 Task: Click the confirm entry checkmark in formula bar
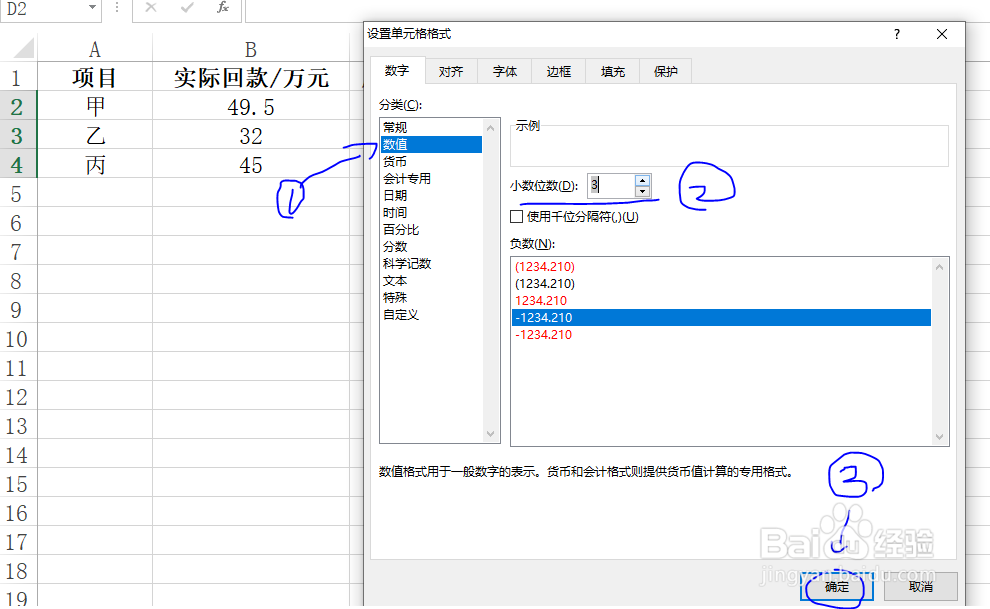pos(187,8)
